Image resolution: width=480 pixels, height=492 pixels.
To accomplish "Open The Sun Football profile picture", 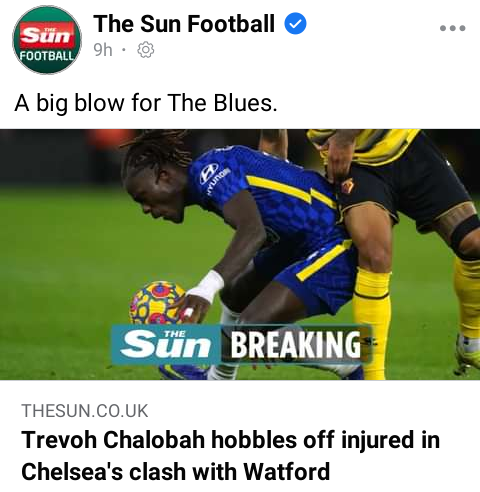I will pos(47,40).
